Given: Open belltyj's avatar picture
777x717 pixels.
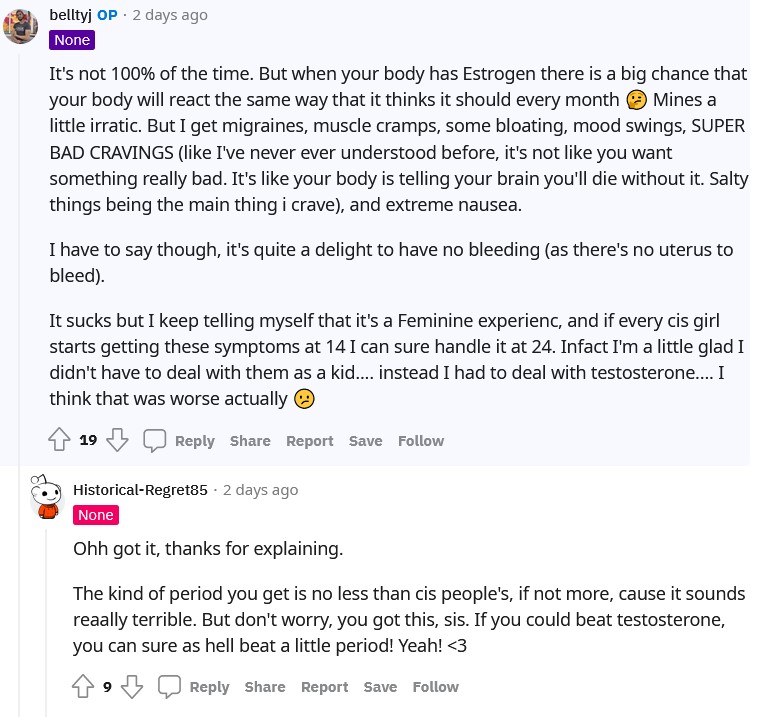Looking at the screenshot, I should click(20, 26).
